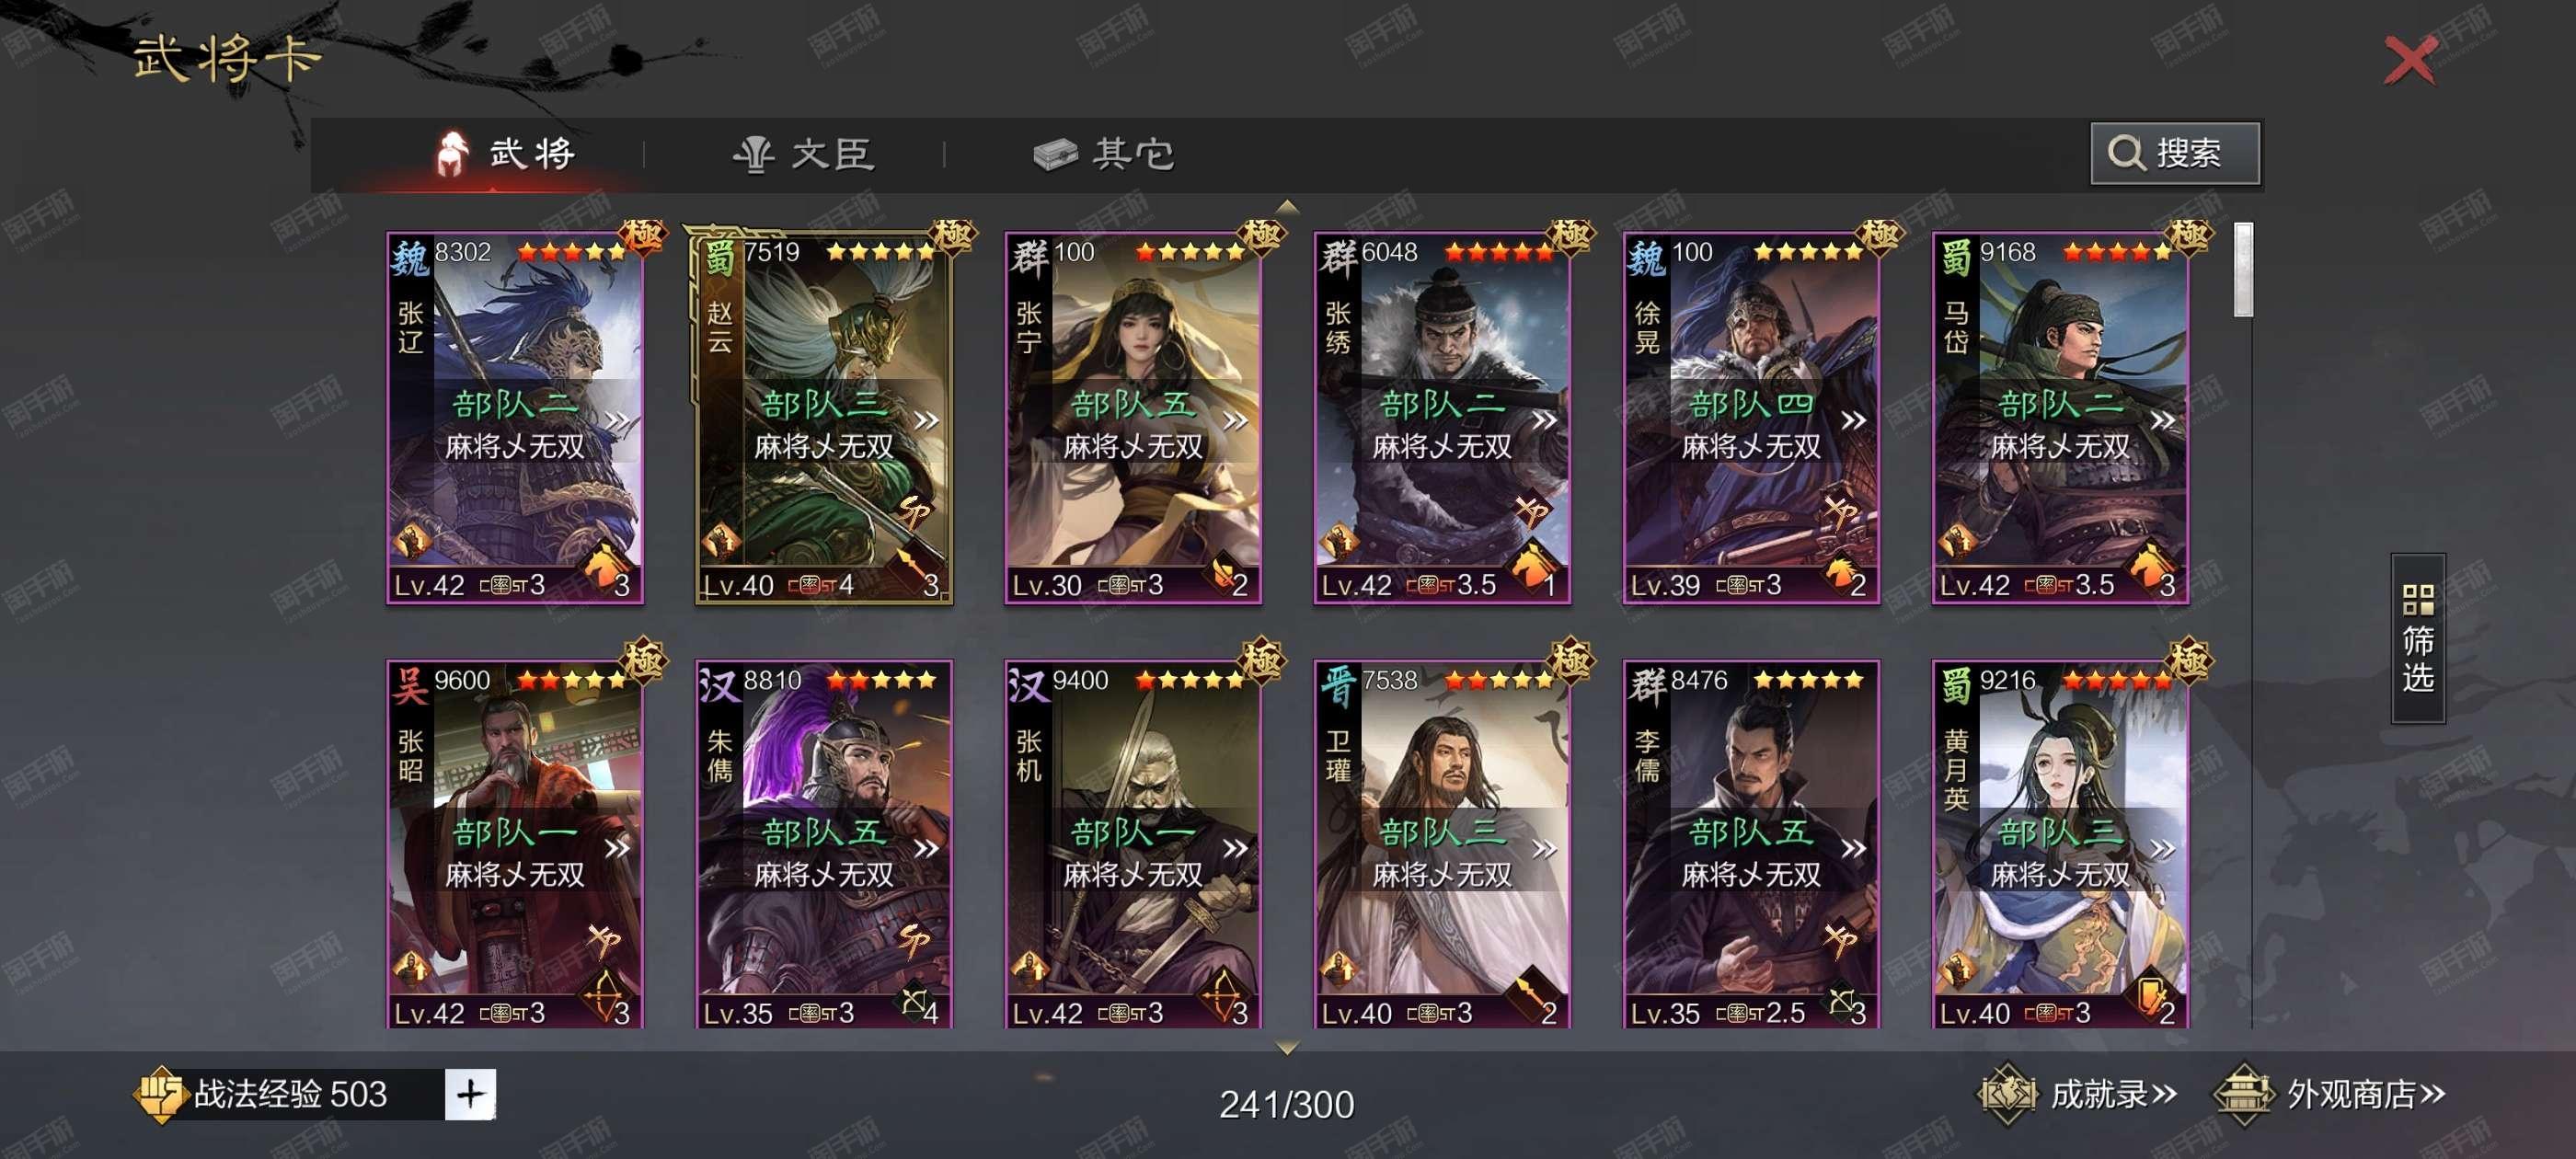Select the 赵云 general card
2576x1159 pixels.
(823, 415)
